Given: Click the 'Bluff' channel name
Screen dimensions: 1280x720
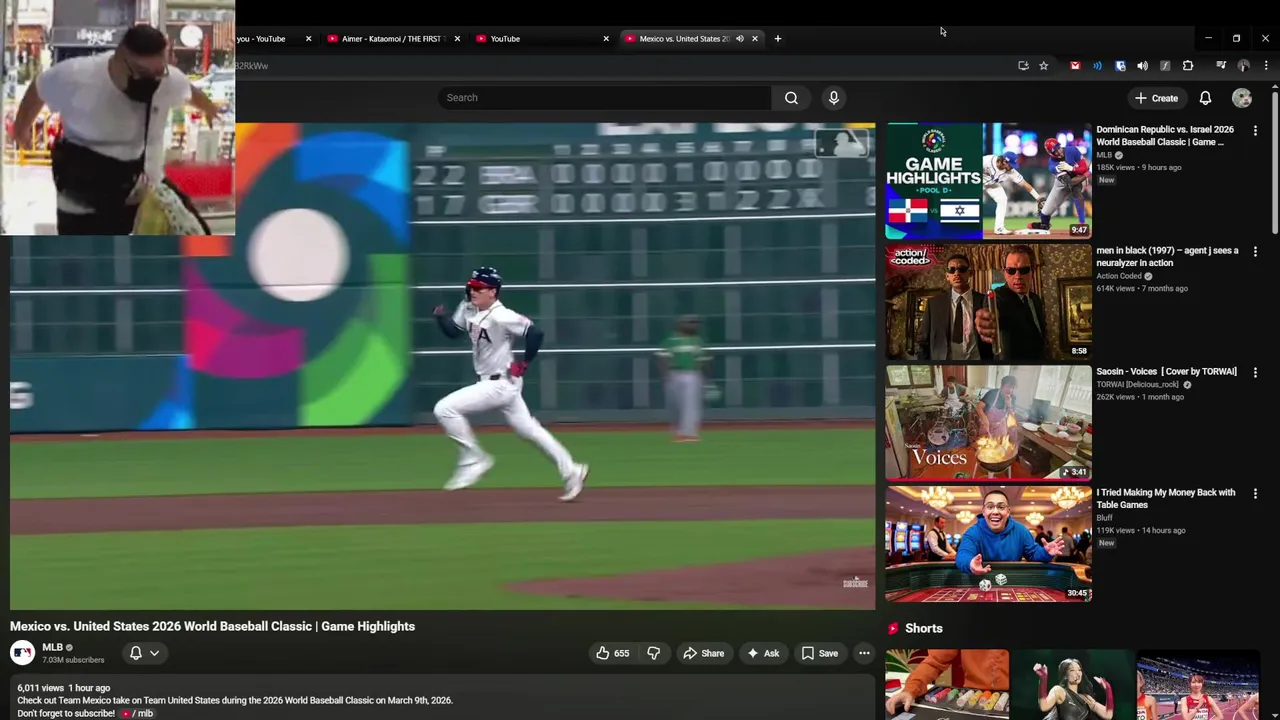Looking at the screenshot, I should pyautogui.click(x=1104, y=518).
